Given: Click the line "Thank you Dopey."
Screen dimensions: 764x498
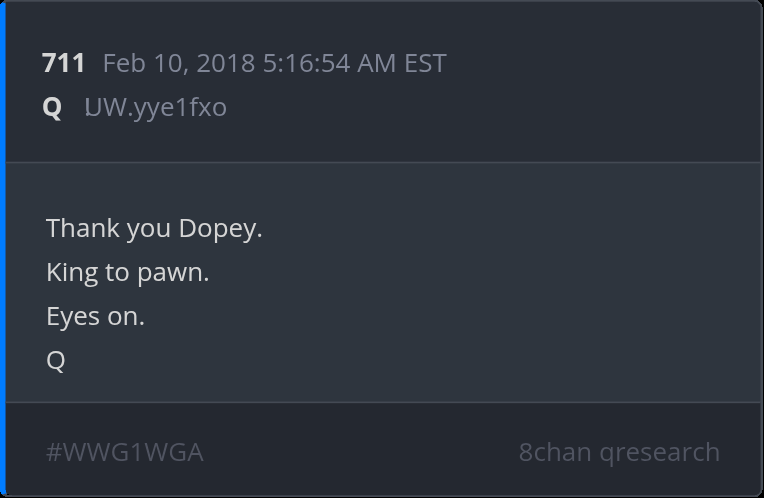Looking at the screenshot, I should [154, 228].
